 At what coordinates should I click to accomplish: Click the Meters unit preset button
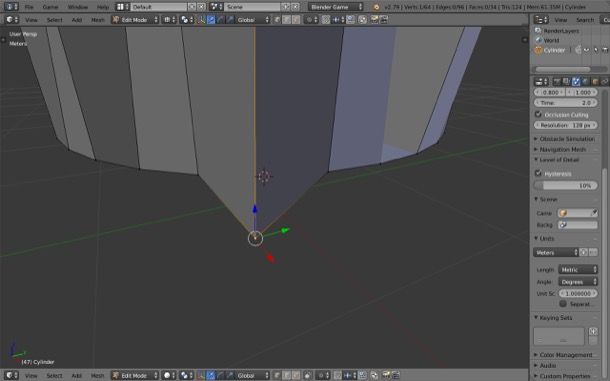(556, 253)
